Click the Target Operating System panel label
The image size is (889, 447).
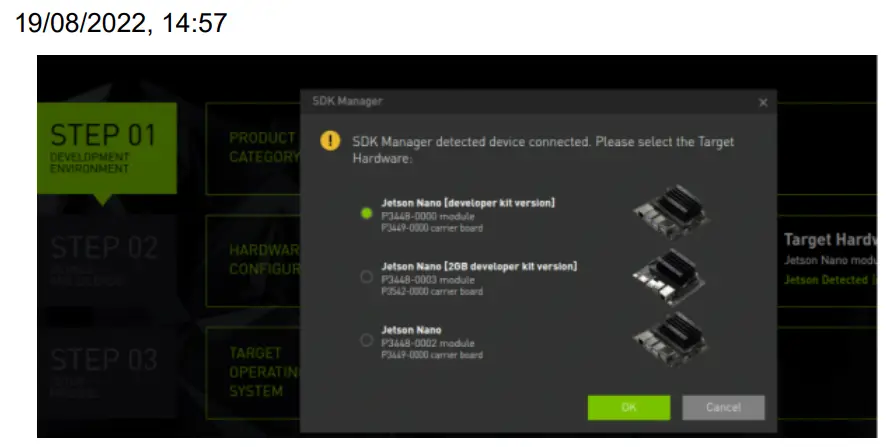coord(264,372)
